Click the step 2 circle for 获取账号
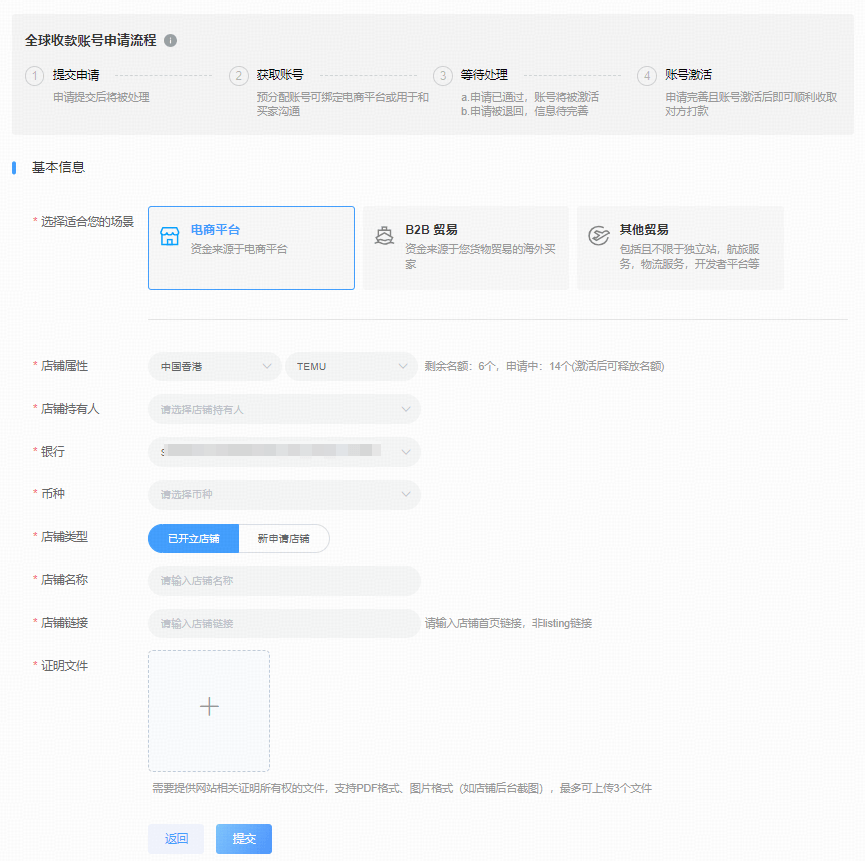The height and width of the screenshot is (861, 865). pos(239,76)
